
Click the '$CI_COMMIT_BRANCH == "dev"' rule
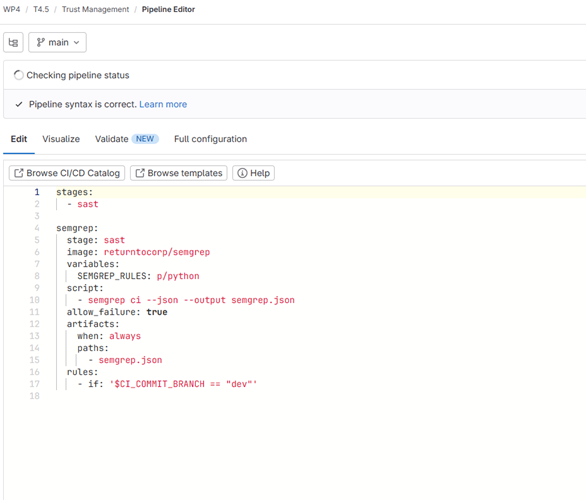point(183,384)
